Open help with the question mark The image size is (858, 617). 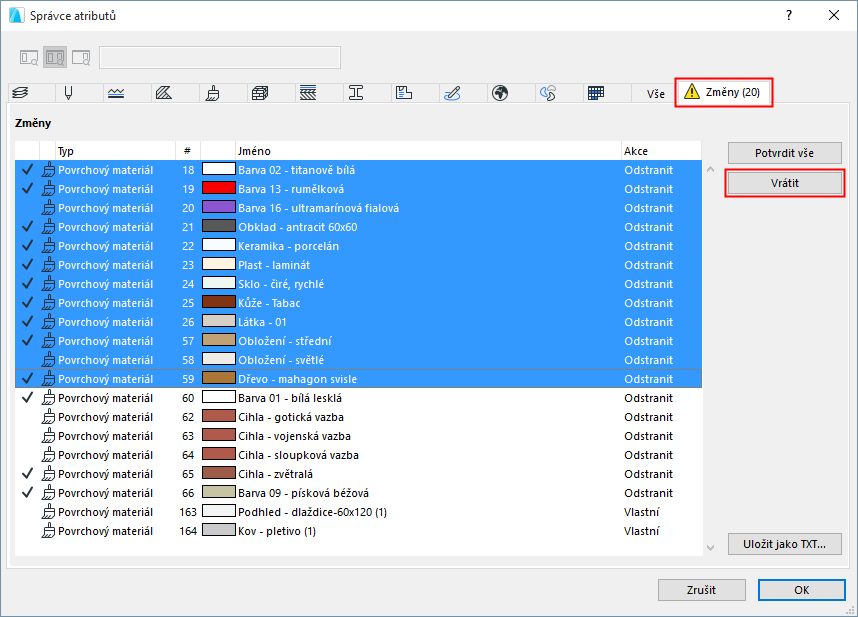pos(789,15)
